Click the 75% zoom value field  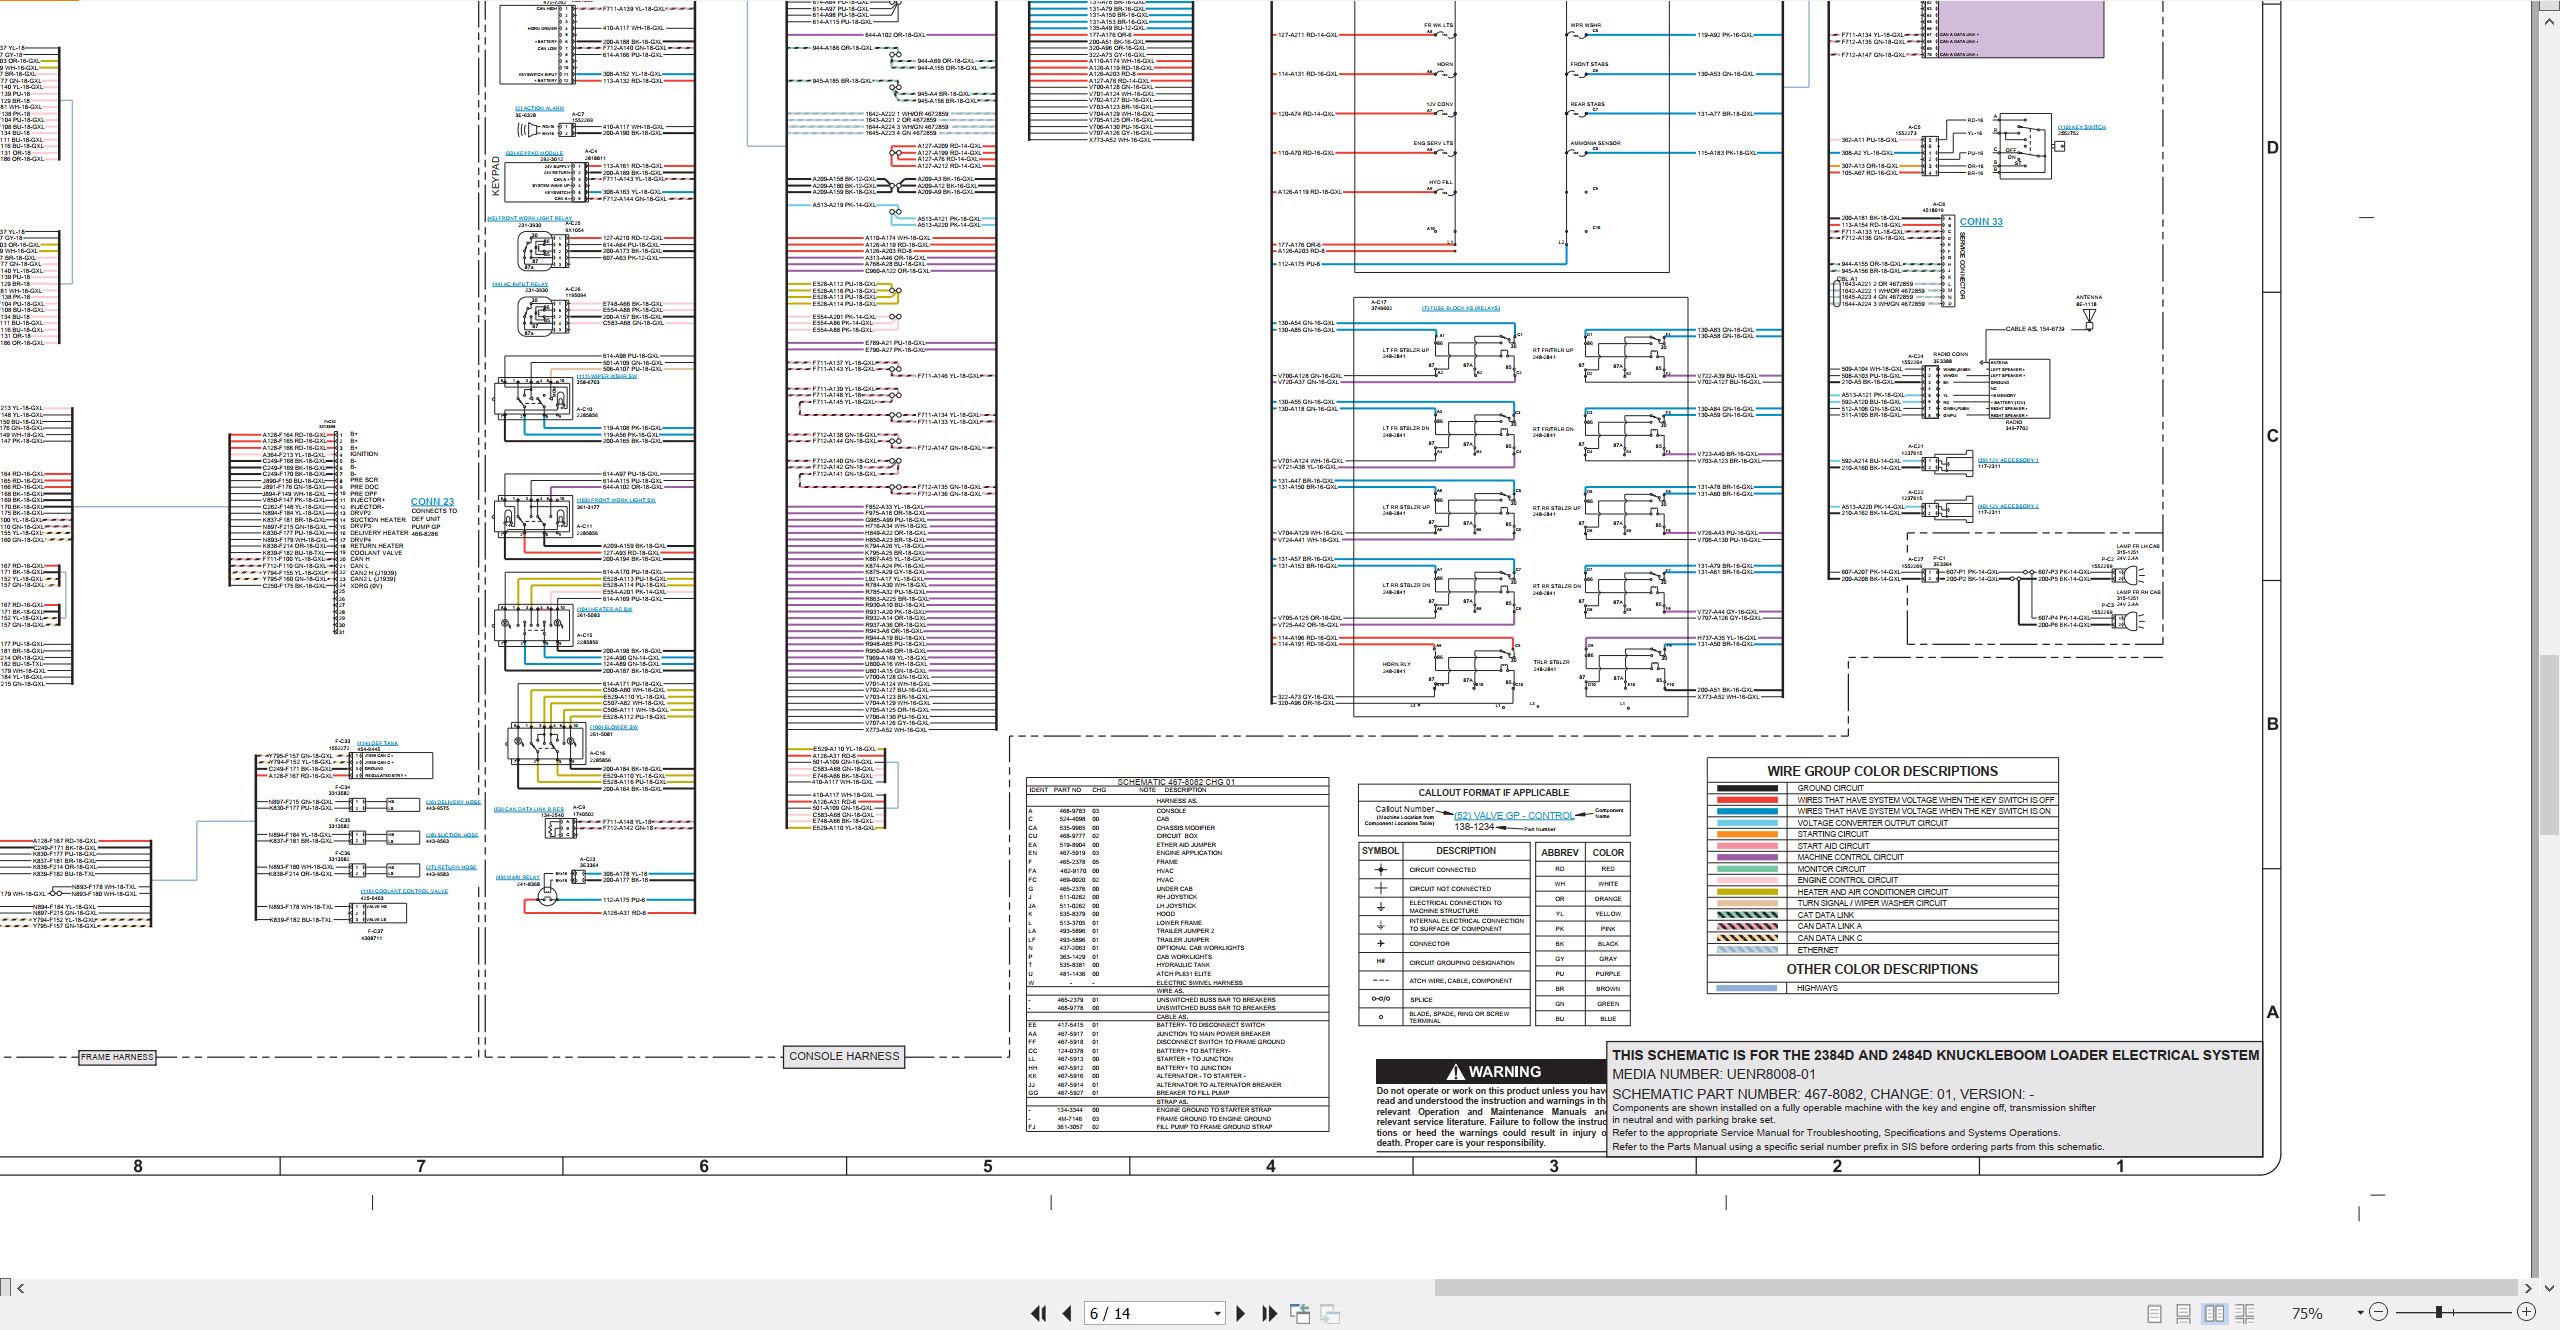click(x=2308, y=1313)
